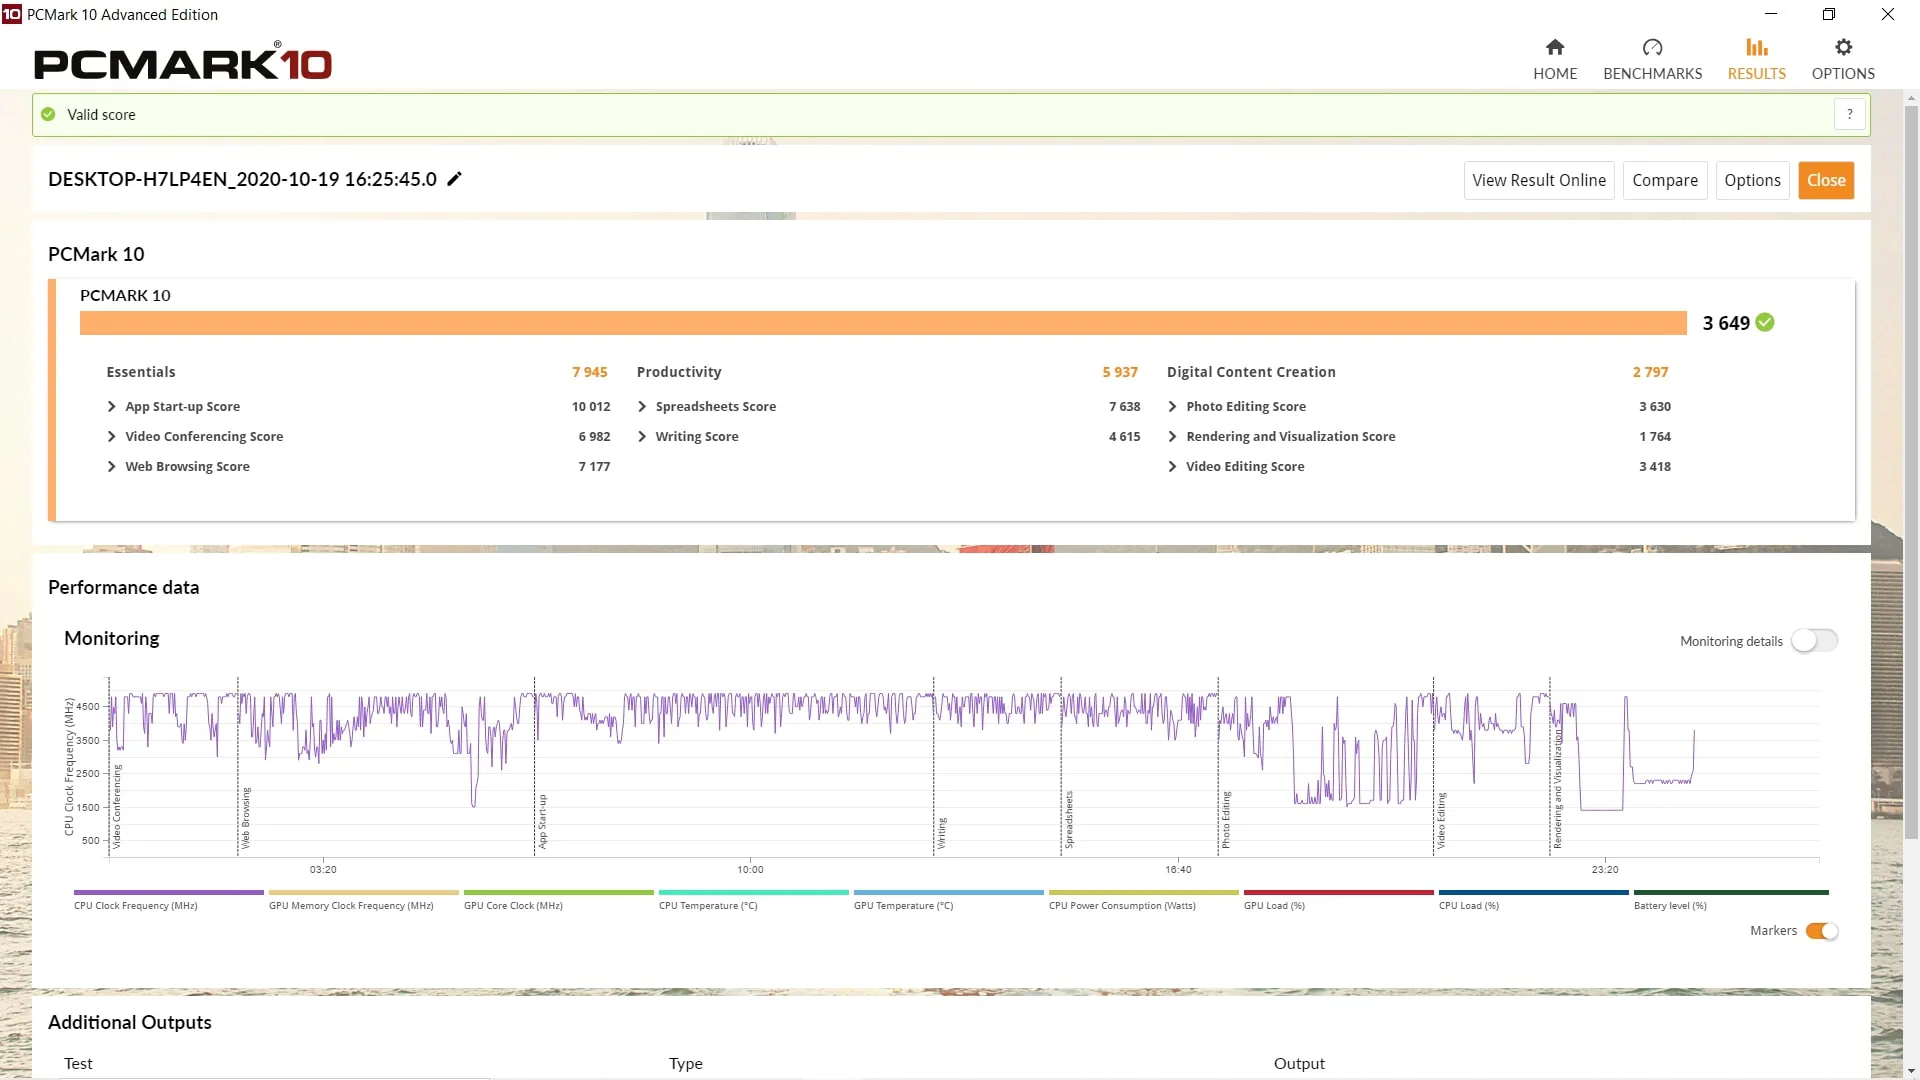Close the result with orange Close button
The height and width of the screenshot is (1080, 1920).
coord(1826,180)
